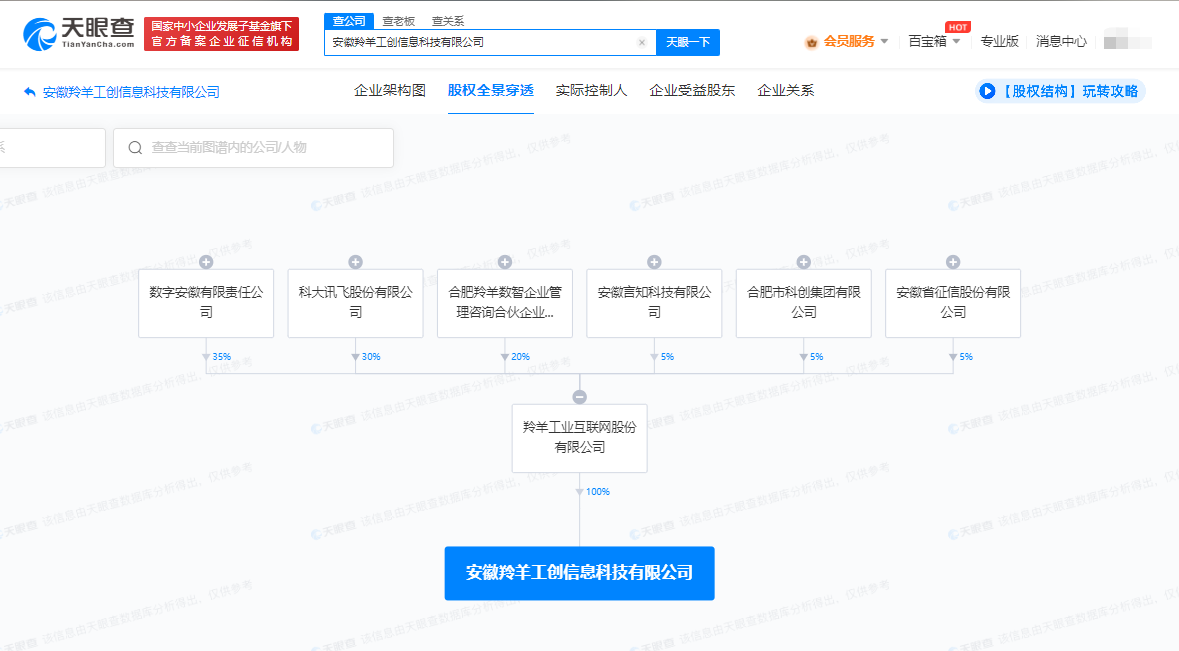Clear the search box with X icon
Image resolution: width=1179 pixels, height=651 pixels.
click(x=641, y=43)
